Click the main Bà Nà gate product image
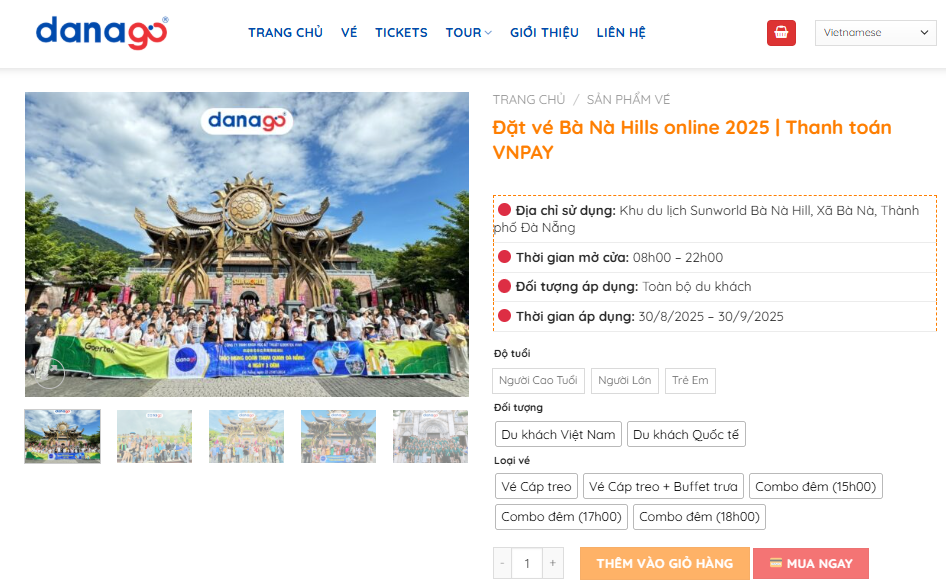The height and width of the screenshot is (583, 946). pos(247,244)
